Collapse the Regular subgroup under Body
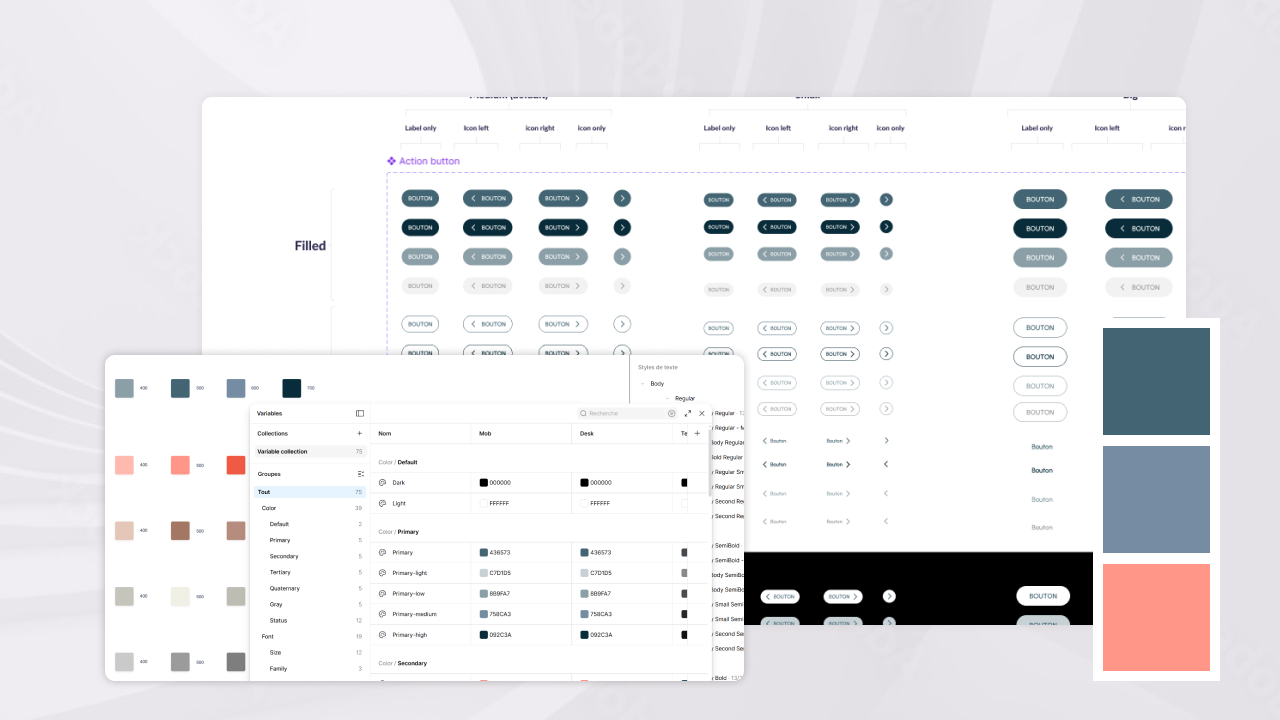 click(x=667, y=398)
